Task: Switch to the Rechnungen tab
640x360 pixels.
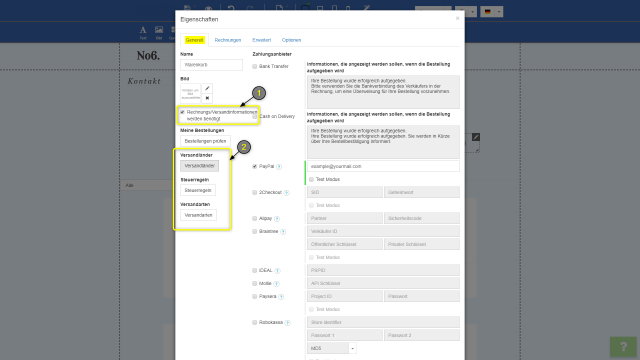Action: (228, 40)
